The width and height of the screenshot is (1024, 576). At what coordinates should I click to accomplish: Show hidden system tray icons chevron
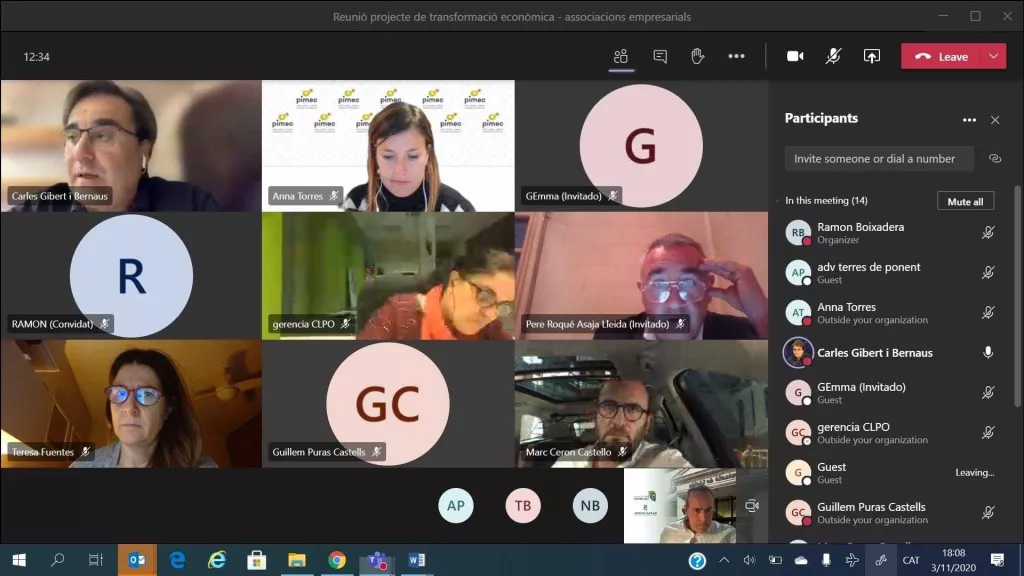tap(724, 560)
